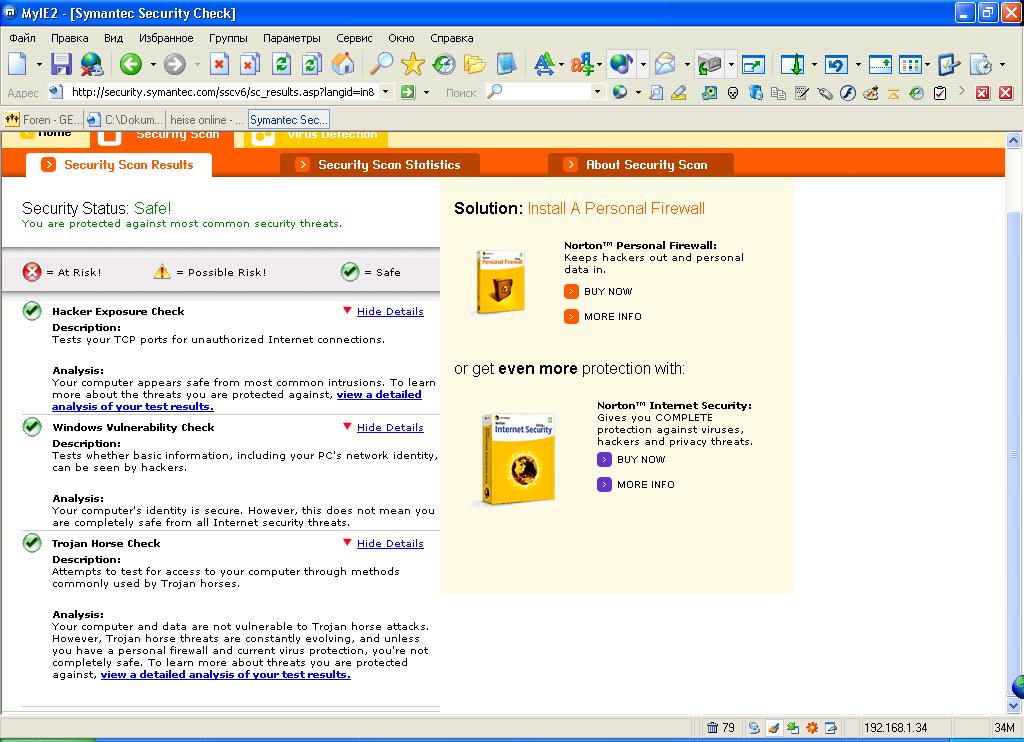Click Hide Details link for Windows Vulnerability Check
Viewport: 1024px width, 742px height.
390,427
